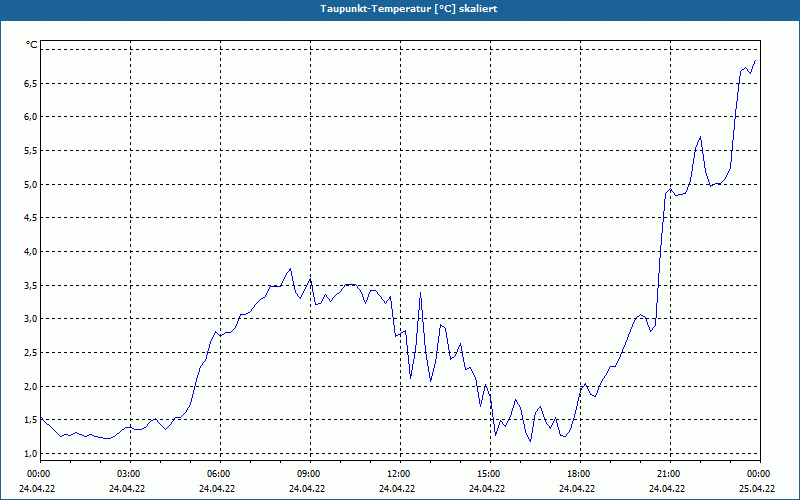Click the 00:00 label at the axis start
The height and width of the screenshot is (500, 800).
point(39,474)
